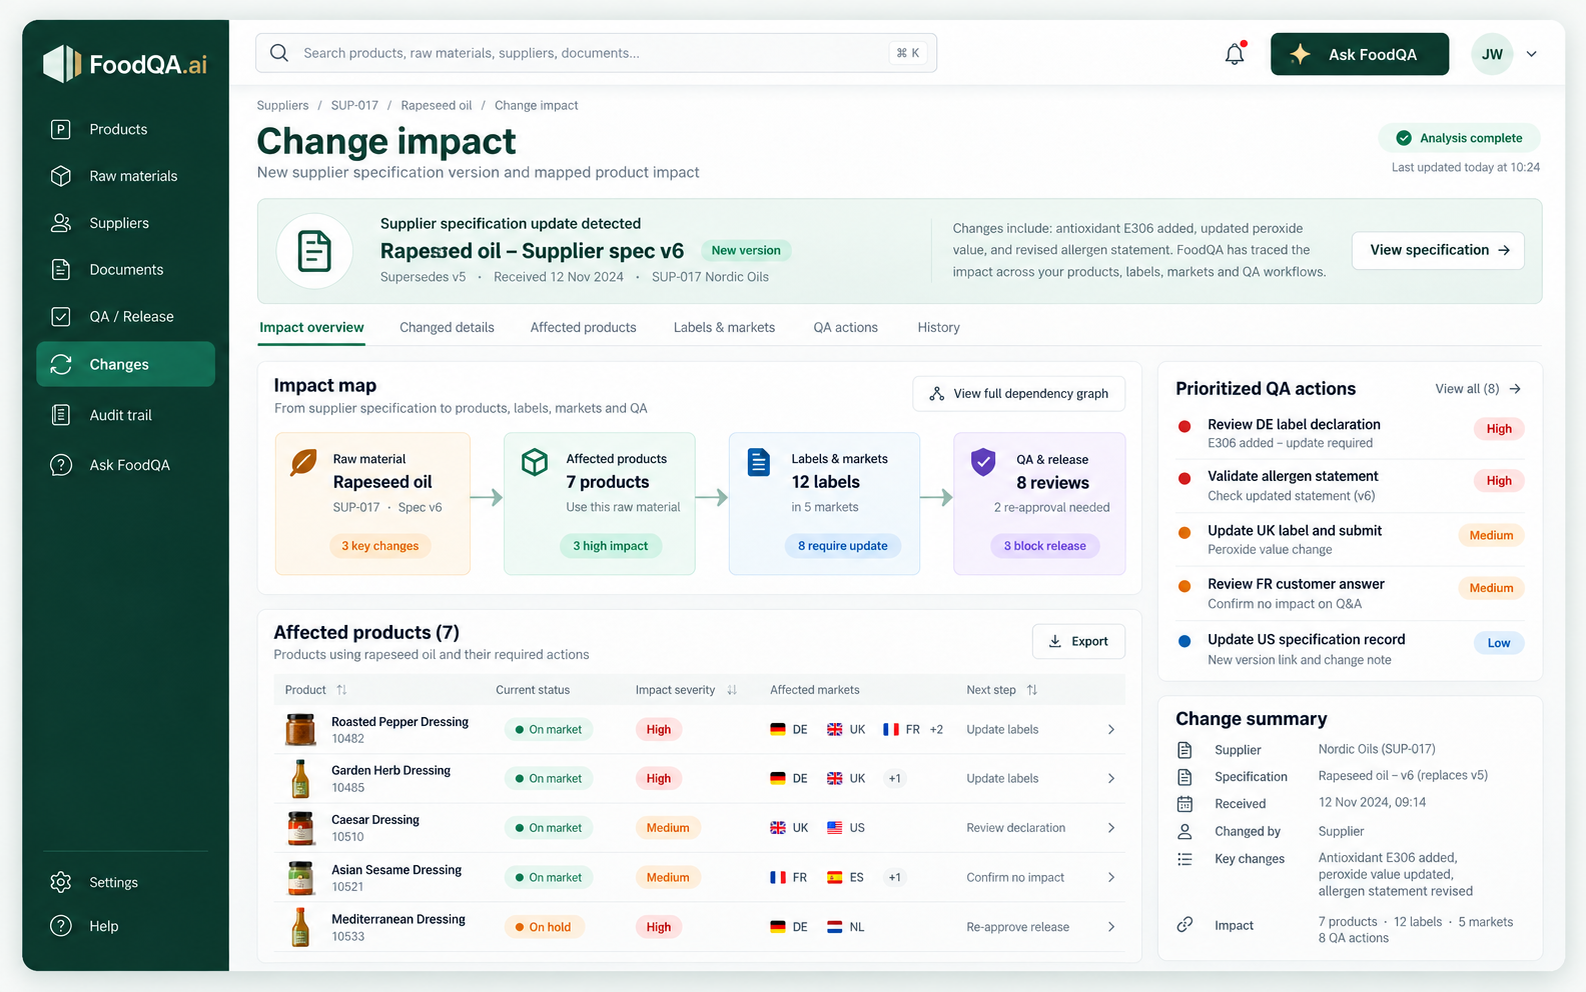Open the JW user menu chevron

click(x=1531, y=54)
